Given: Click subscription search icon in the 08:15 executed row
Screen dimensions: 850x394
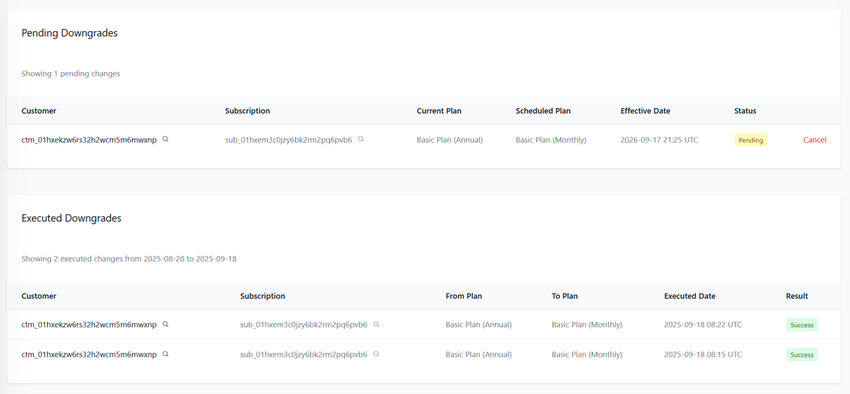Looking at the screenshot, I should pos(376,354).
